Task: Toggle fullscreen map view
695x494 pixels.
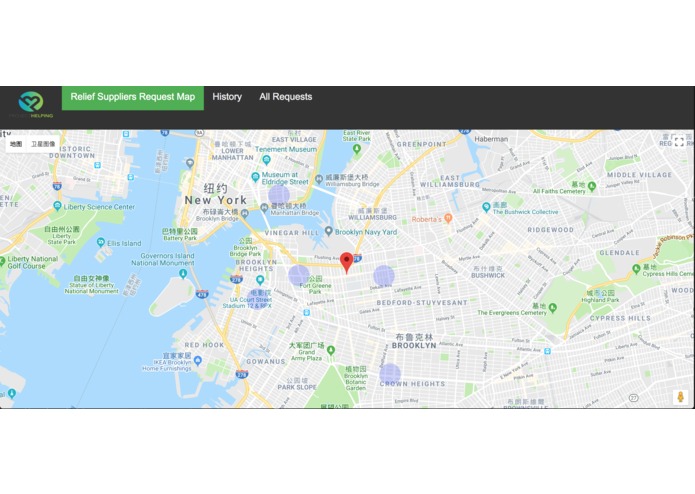Action: [x=679, y=142]
